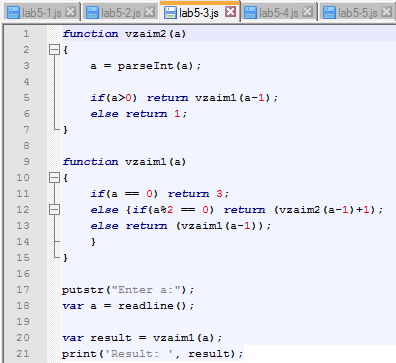The image size is (396, 363).
Task: Click the save icon on lab5-2.js tab
Action: tap(92, 13)
